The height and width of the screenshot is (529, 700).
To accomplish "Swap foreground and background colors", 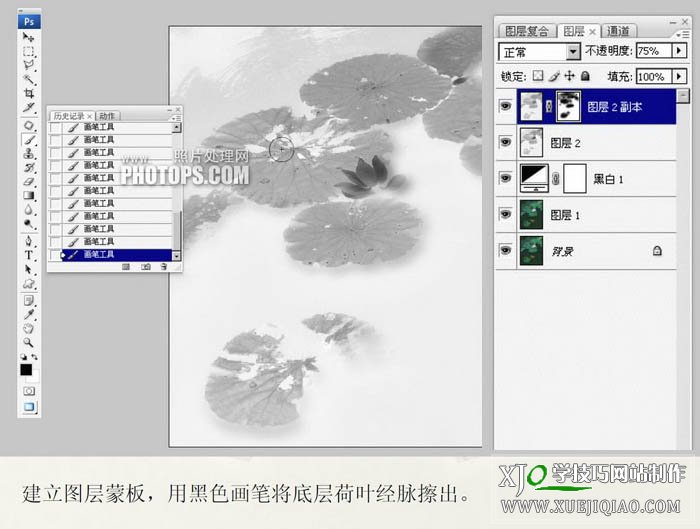I will [x=34, y=357].
